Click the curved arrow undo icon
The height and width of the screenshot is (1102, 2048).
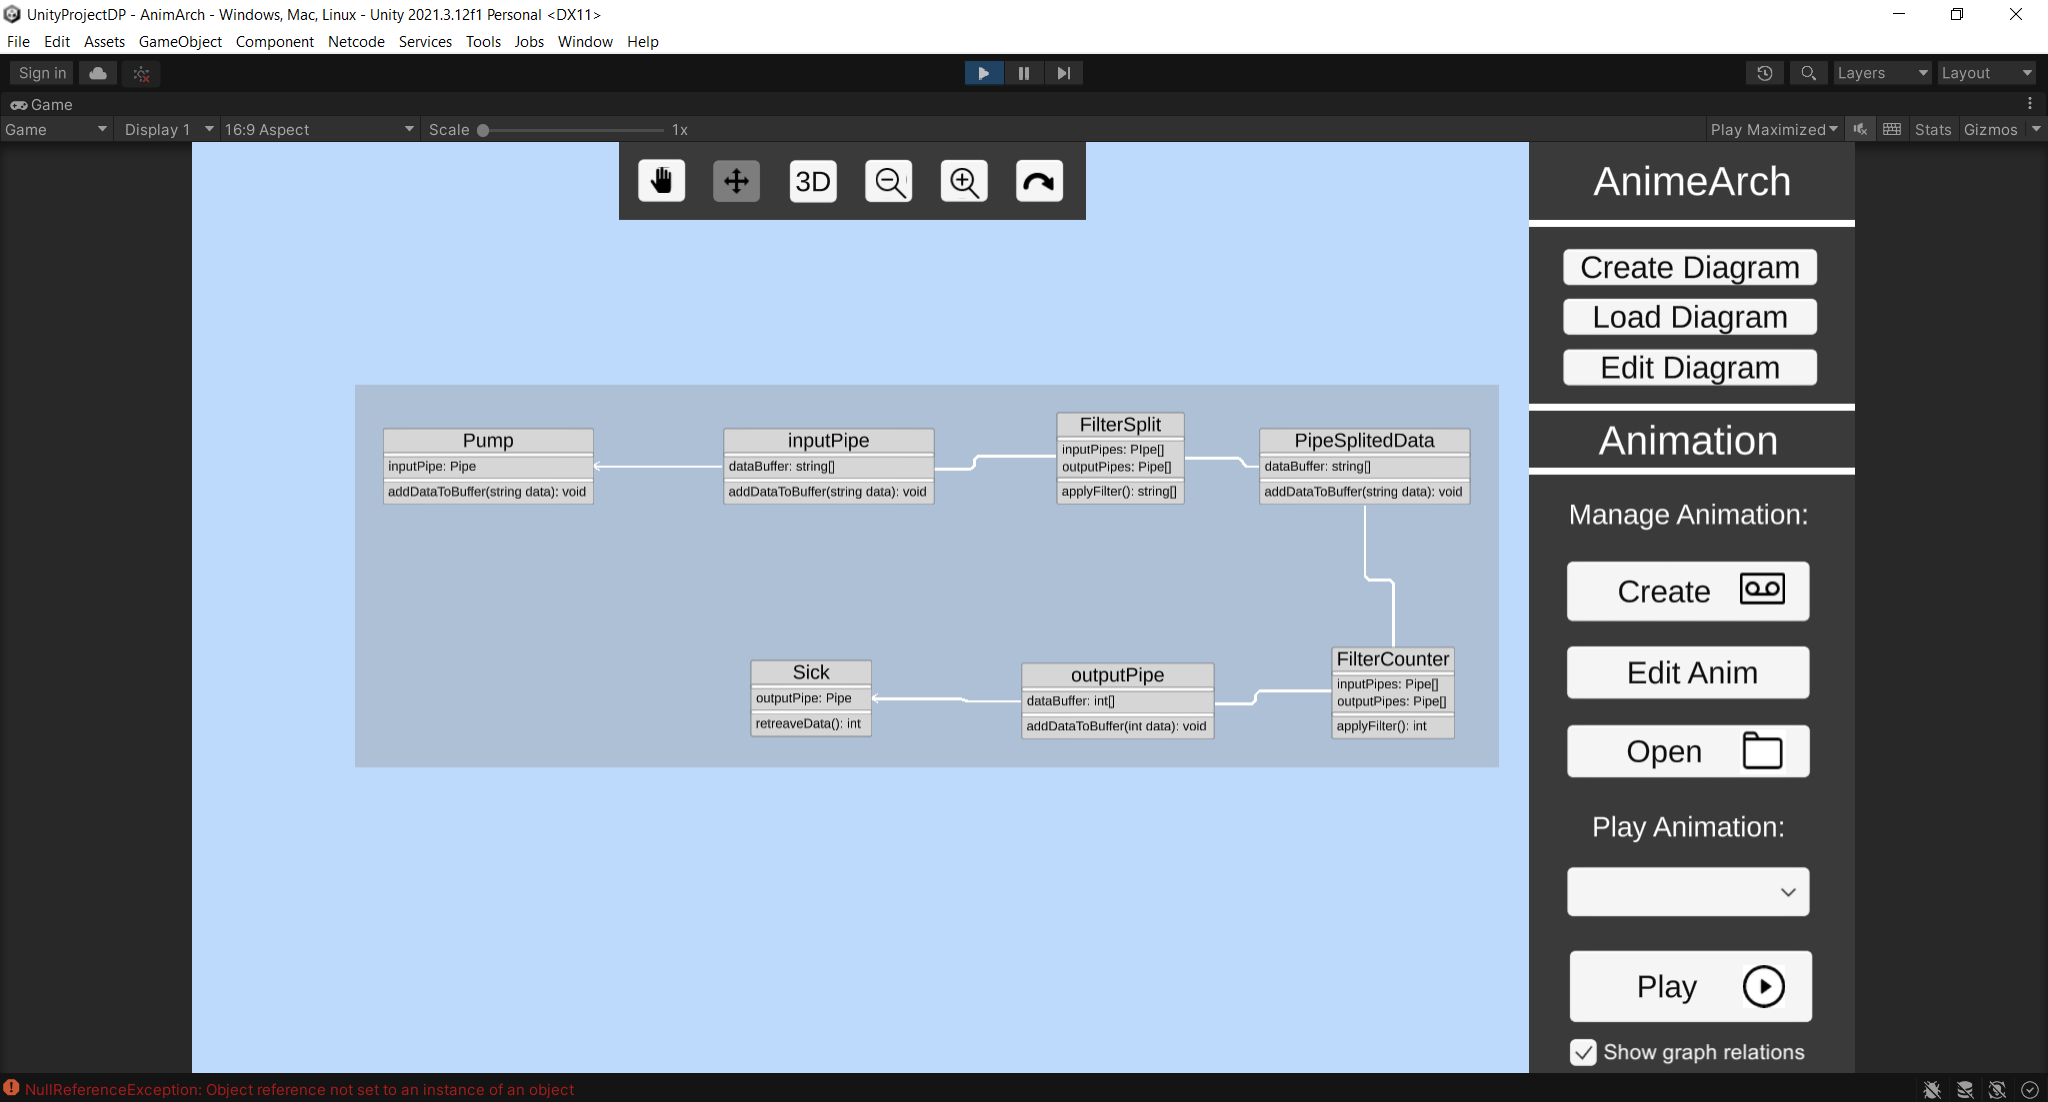coord(1039,181)
